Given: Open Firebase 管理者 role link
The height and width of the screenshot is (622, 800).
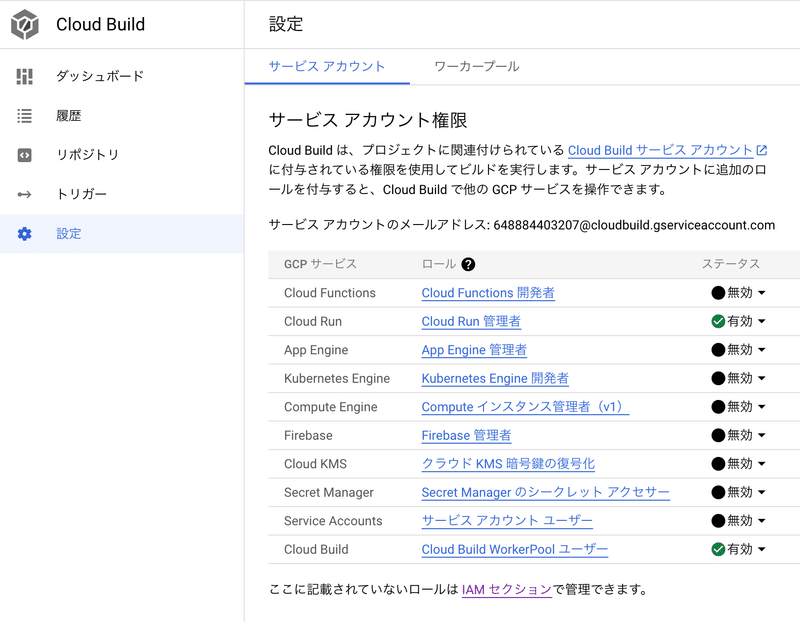Looking at the screenshot, I should pyautogui.click(x=466, y=435).
